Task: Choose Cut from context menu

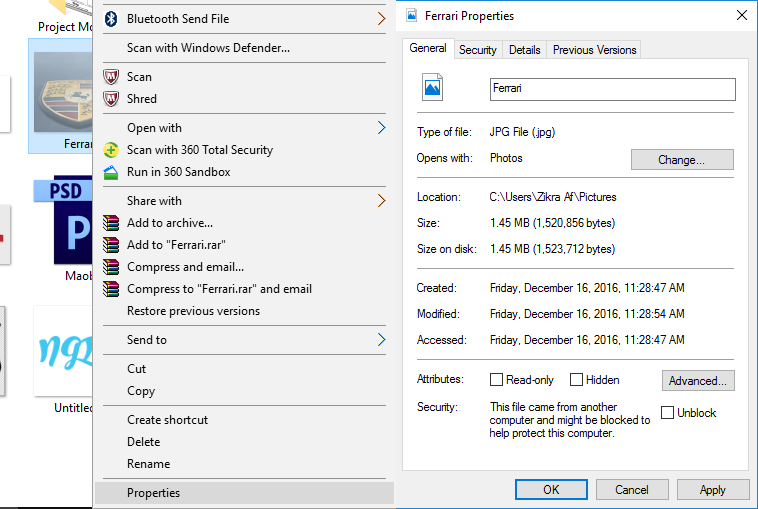Action: (x=244, y=369)
